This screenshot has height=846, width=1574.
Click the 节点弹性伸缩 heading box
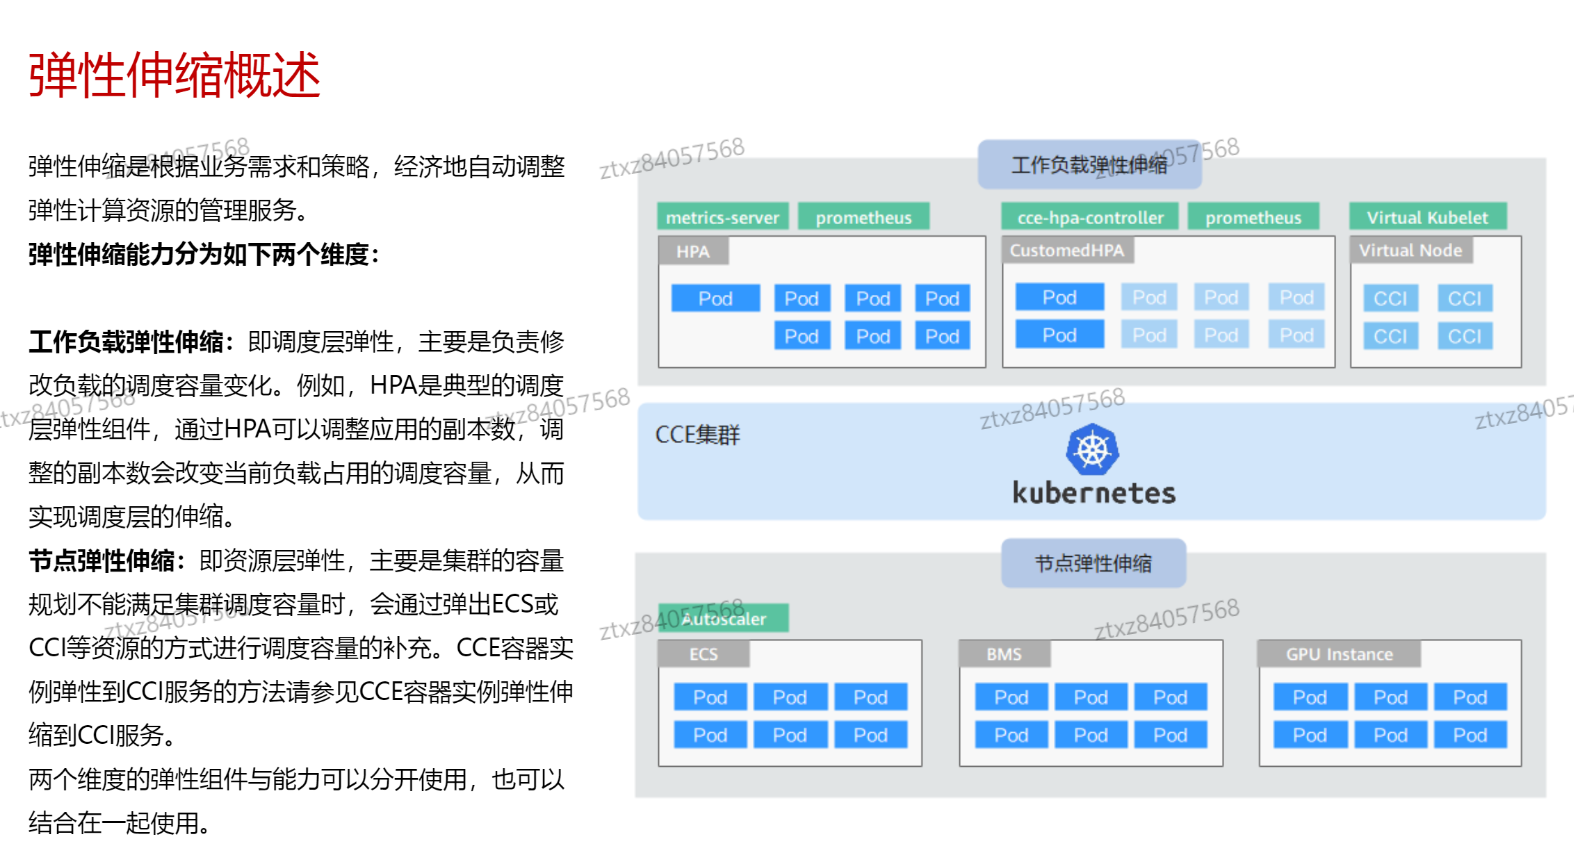click(1093, 563)
